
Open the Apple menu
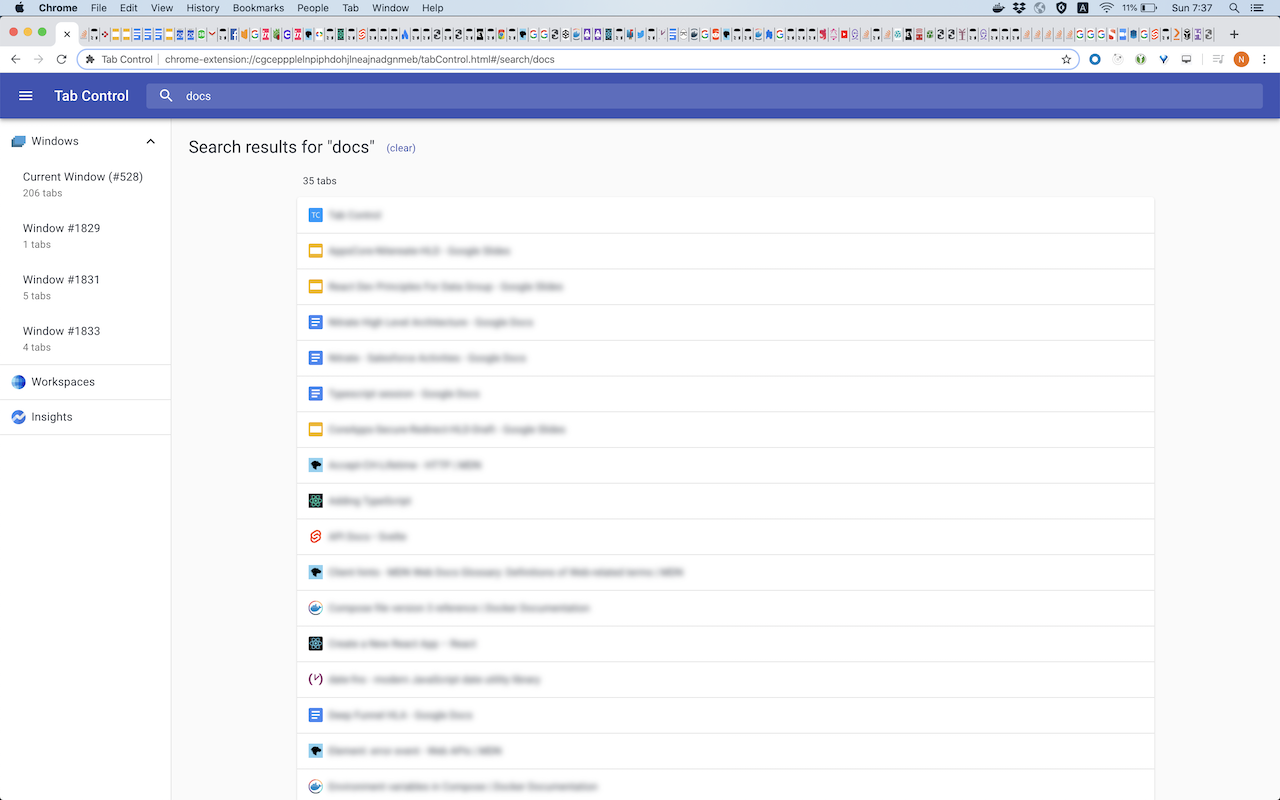pyautogui.click(x=19, y=8)
